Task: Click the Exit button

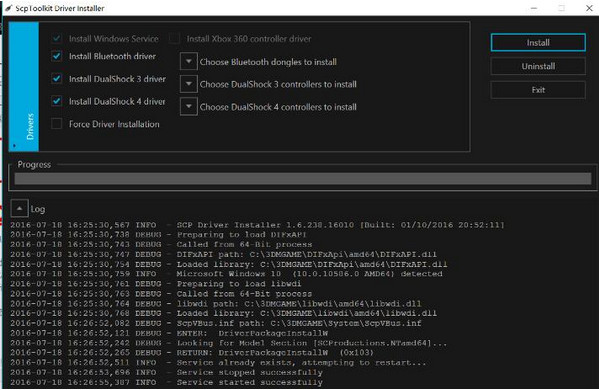Action: pos(538,90)
